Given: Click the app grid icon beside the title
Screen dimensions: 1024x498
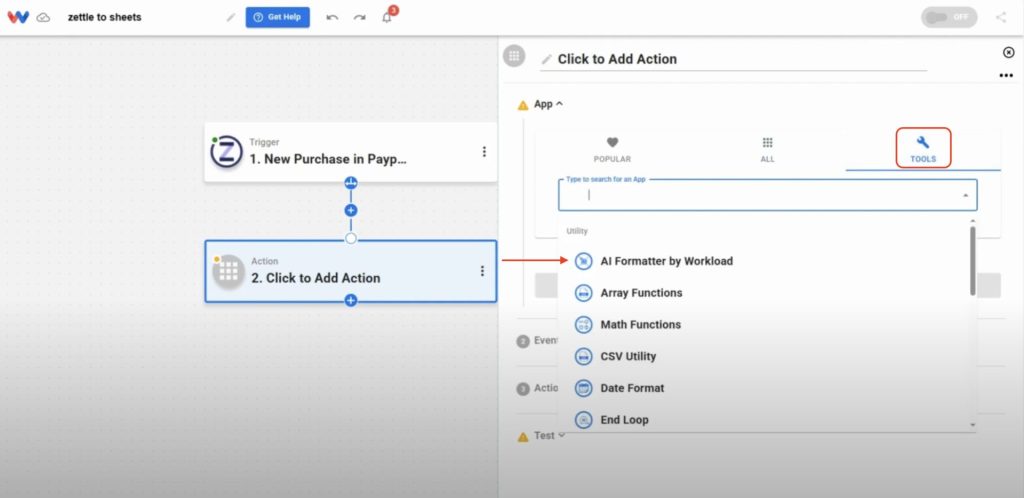Looking at the screenshot, I should 515,56.
